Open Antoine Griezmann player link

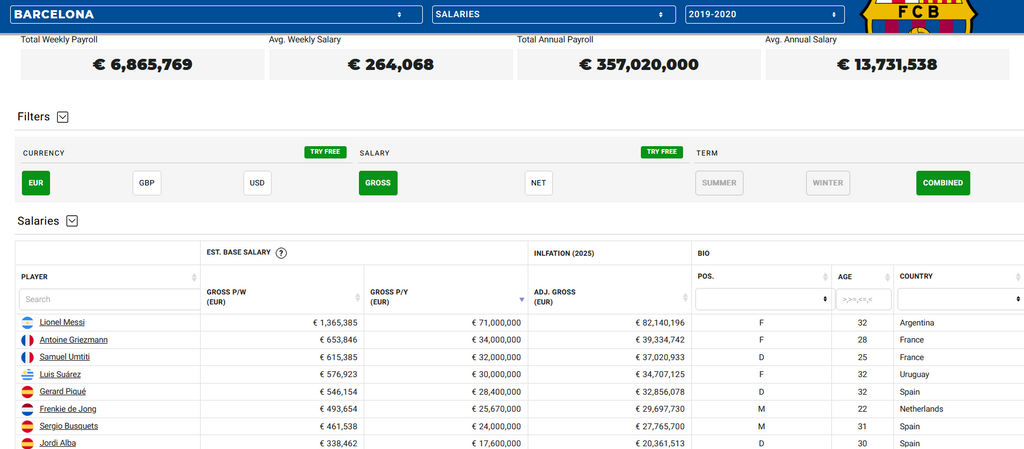(74, 340)
